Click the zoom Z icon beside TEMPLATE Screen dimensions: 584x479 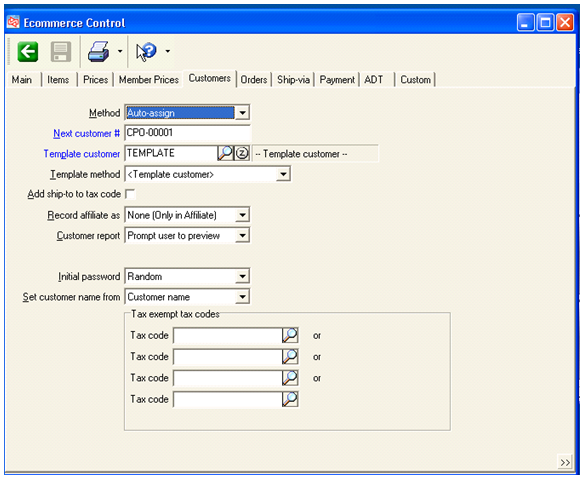coord(242,153)
